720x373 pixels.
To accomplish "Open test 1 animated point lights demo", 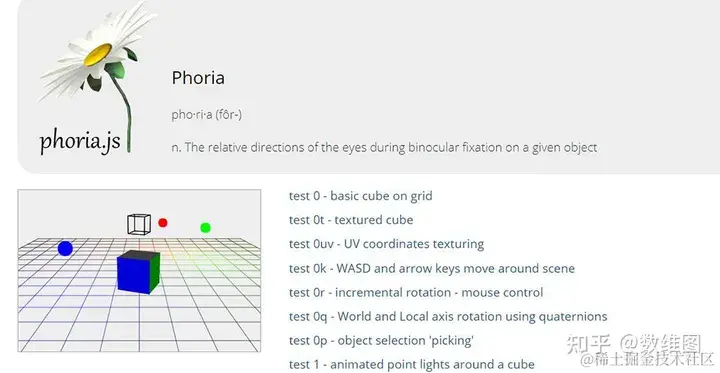I will [412, 365].
